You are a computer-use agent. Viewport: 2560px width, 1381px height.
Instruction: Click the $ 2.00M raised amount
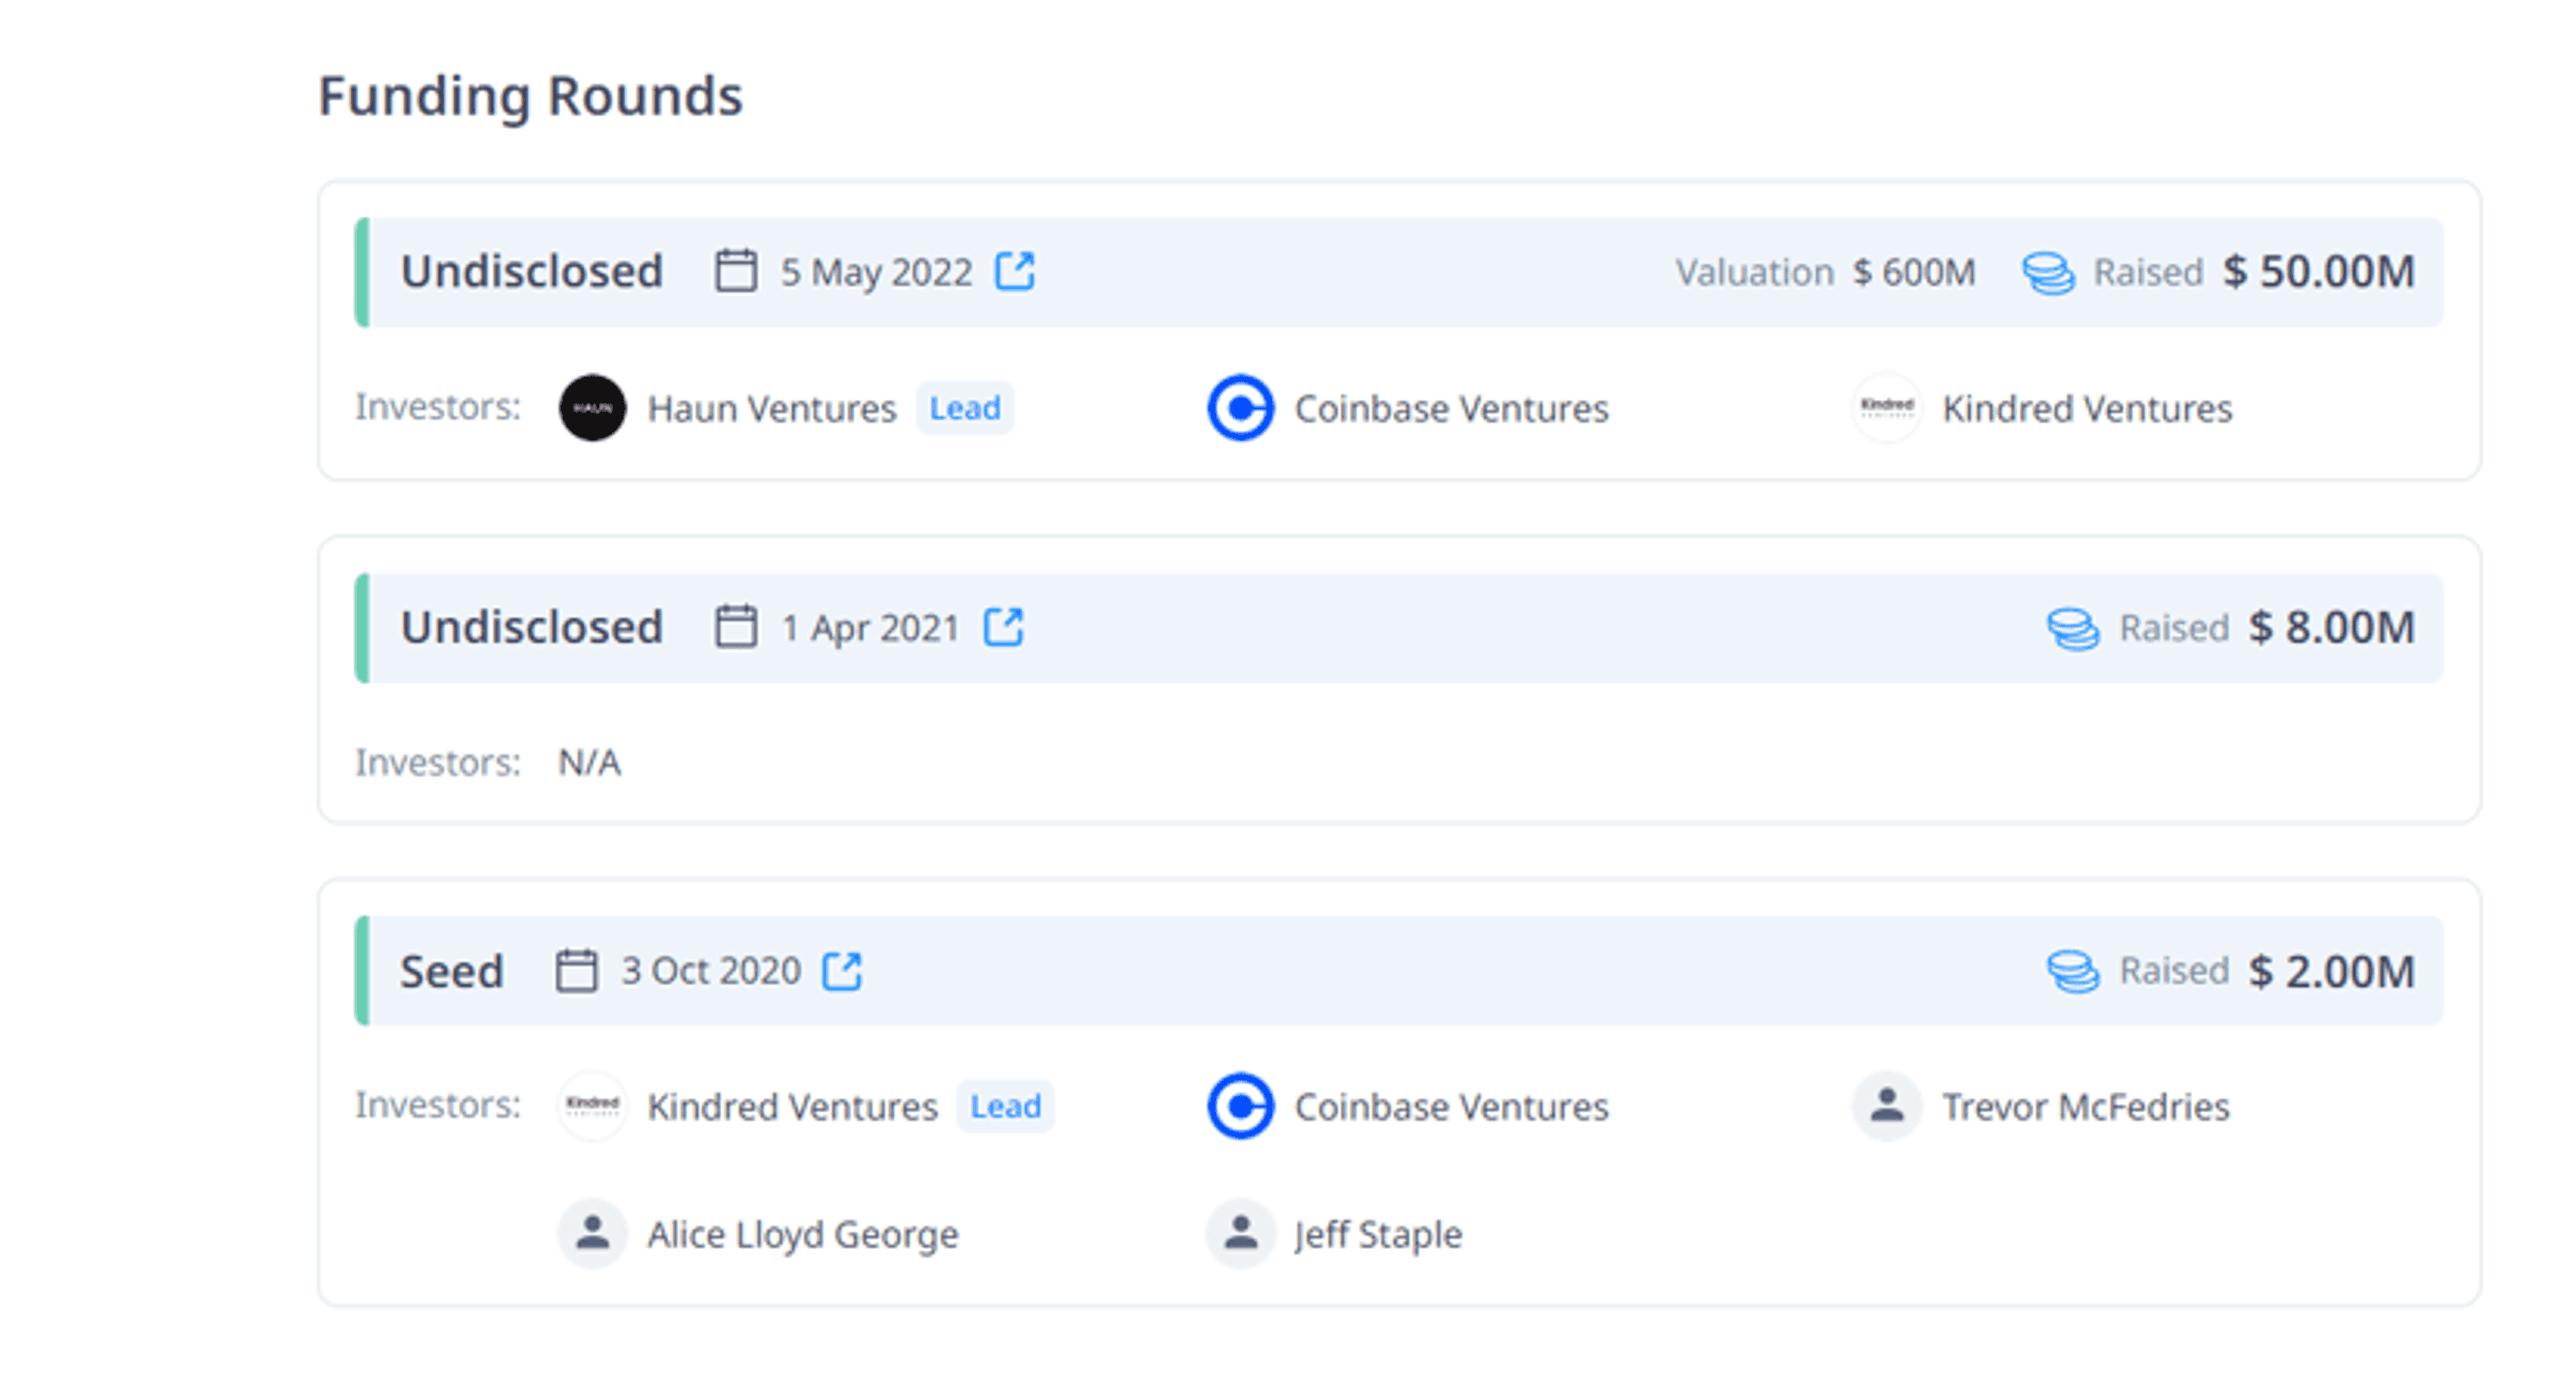2330,970
